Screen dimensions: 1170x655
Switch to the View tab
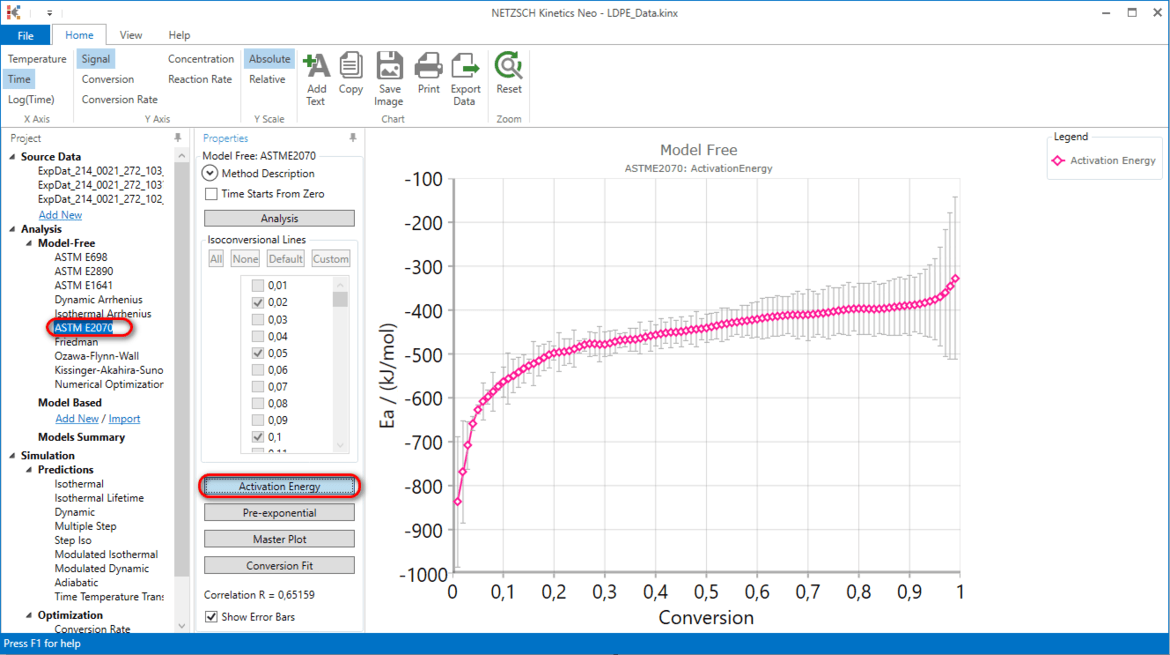[x=131, y=35]
